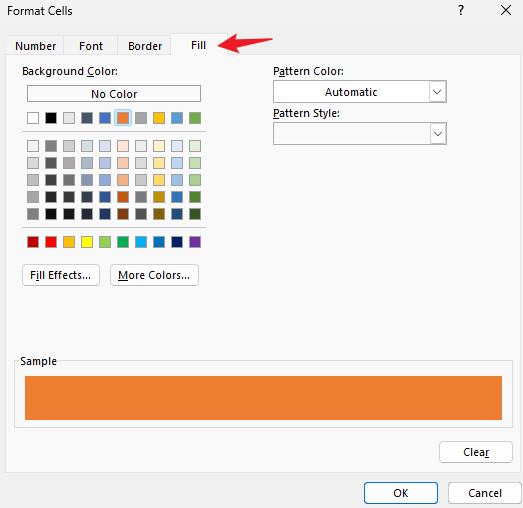Click the Clear button
This screenshot has height=508, width=523.
click(x=476, y=452)
